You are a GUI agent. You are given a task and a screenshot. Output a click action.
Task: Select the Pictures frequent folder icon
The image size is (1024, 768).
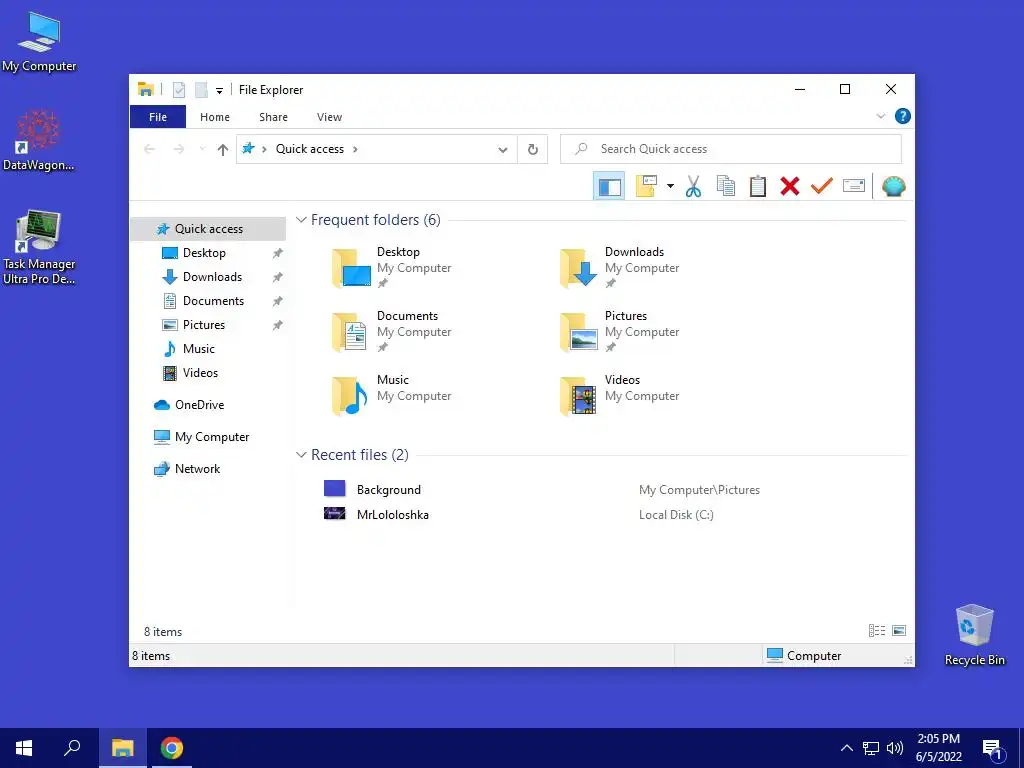tap(579, 332)
